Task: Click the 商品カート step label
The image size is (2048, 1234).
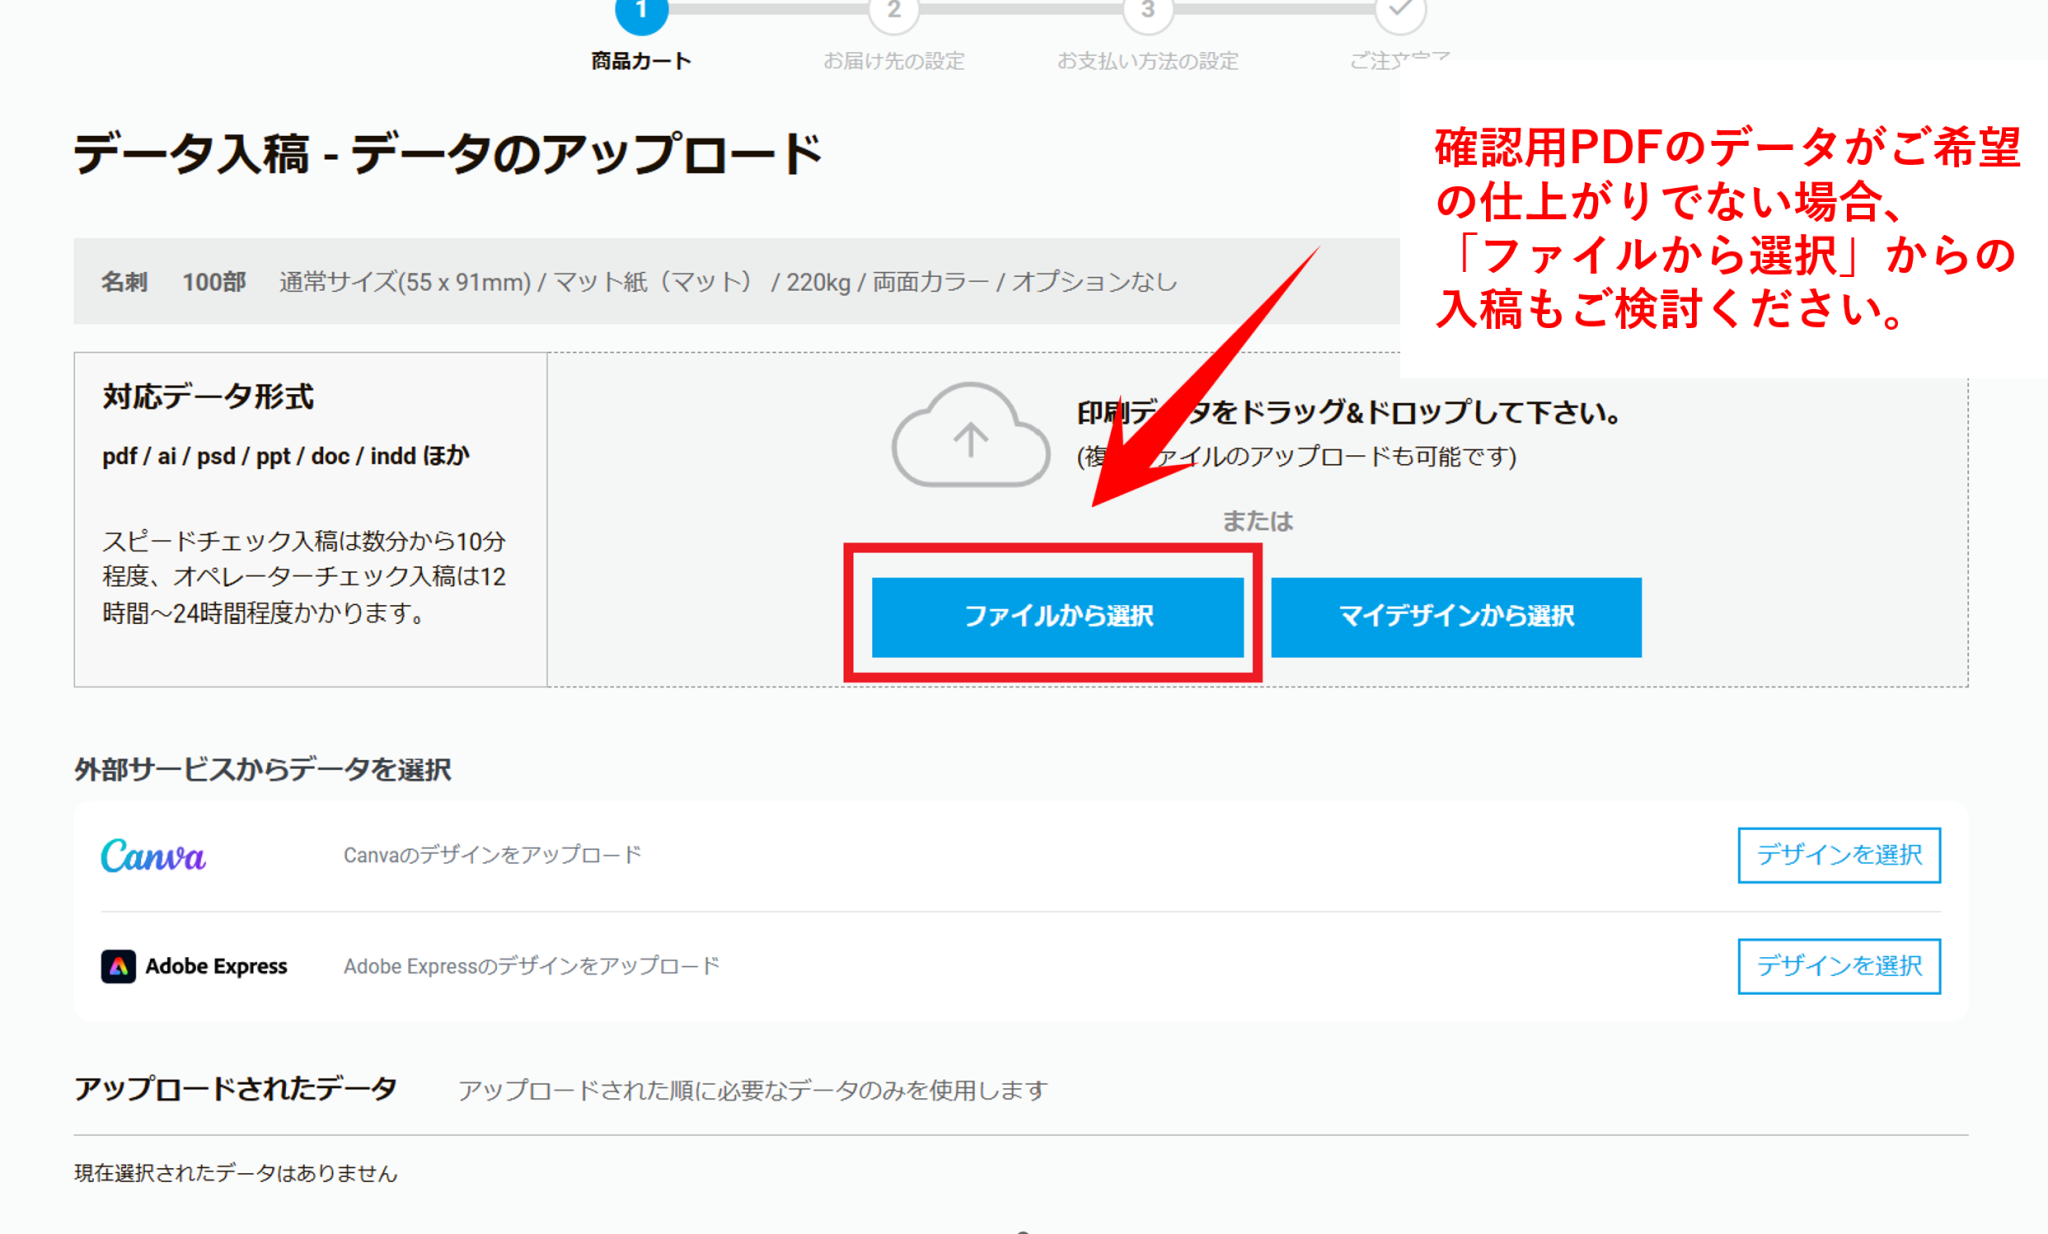Action: coord(641,61)
